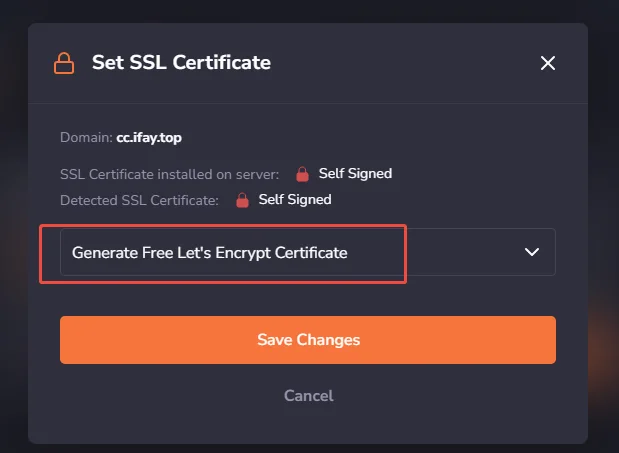Close the Set SSL Certificate dialog
The width and height of the screenshot is (619, 453).
548,63
